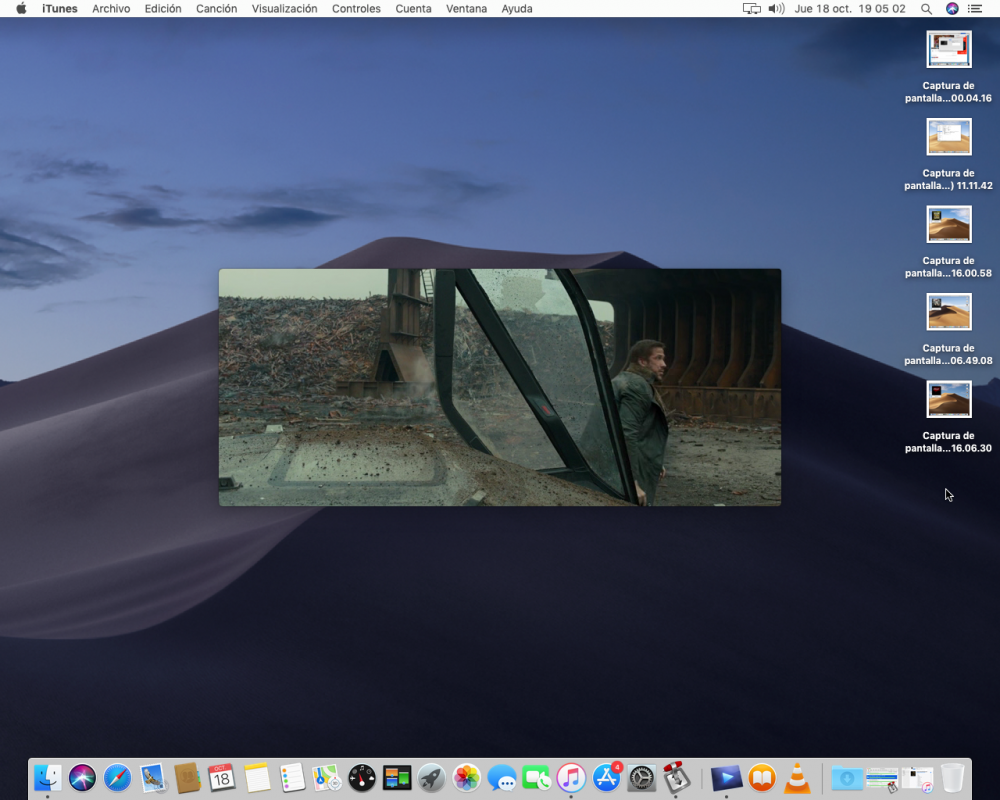Click the date and time in menu bar
The height and width of the screenshot is (800, 1000).
[849, 8]
